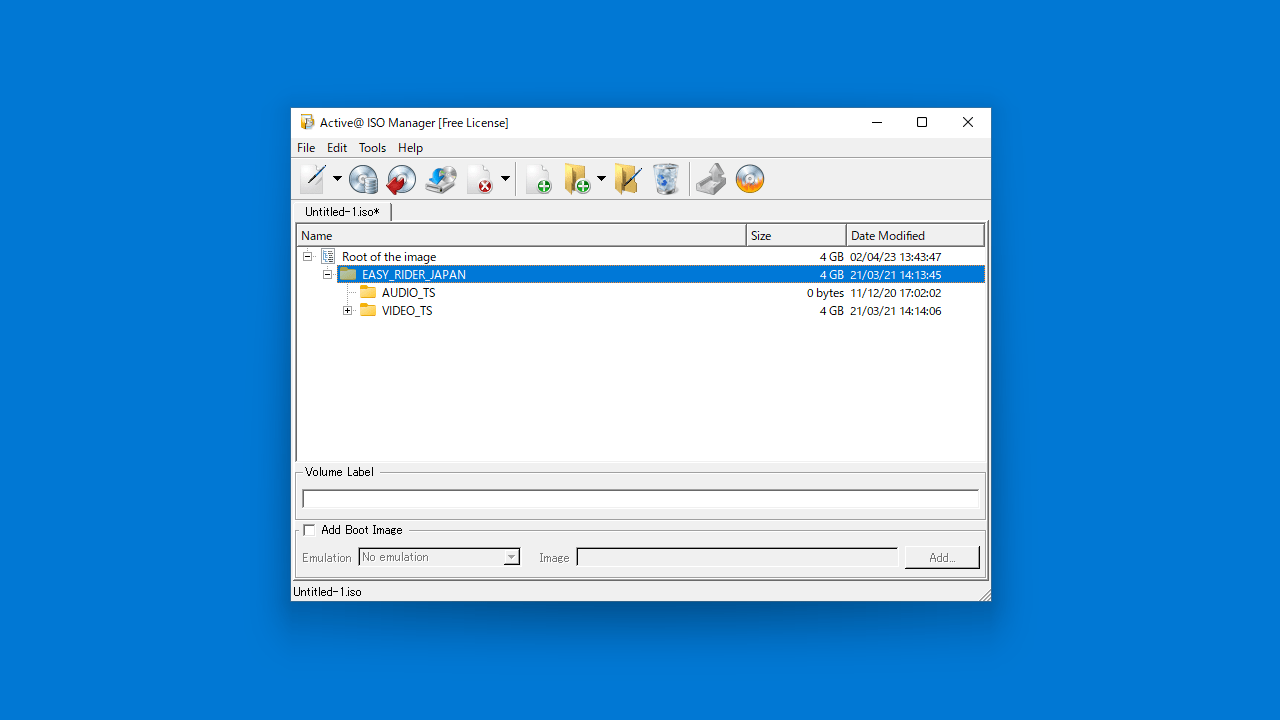
Task: Click the add file icon with green plus
Action: [x=539, y=179]
